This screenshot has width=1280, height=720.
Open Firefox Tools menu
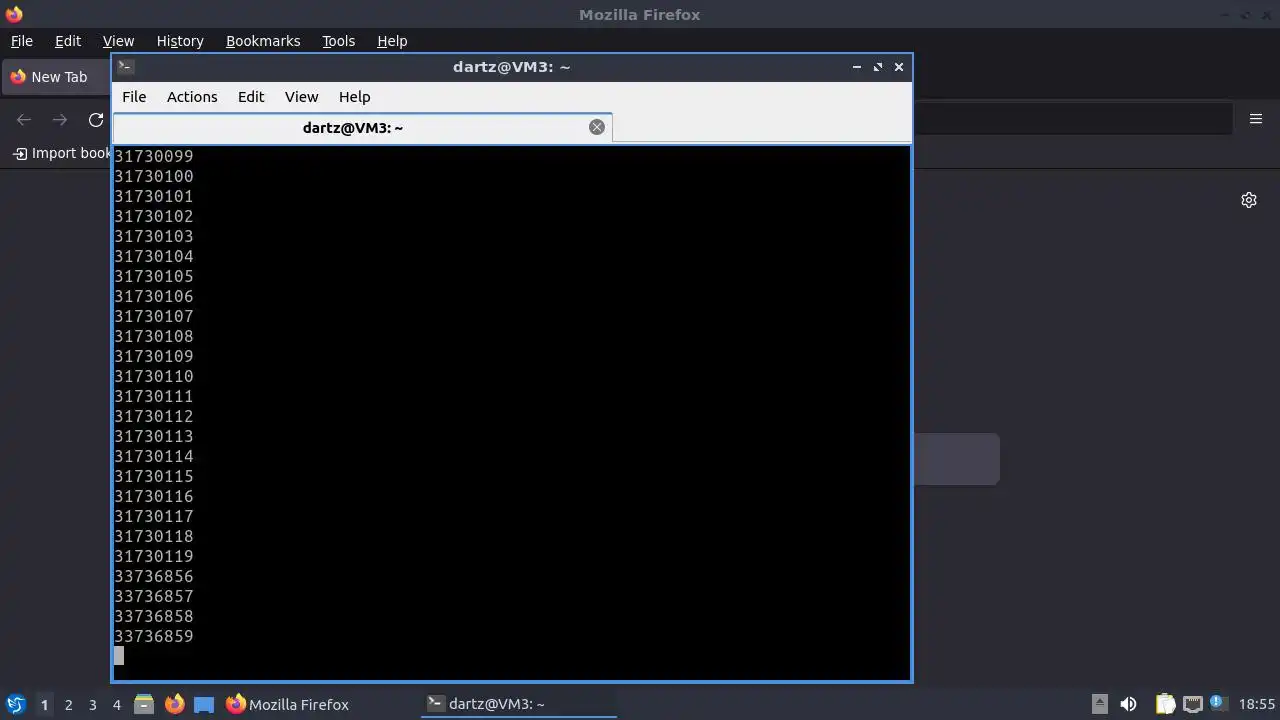click(x=338, y=41)
